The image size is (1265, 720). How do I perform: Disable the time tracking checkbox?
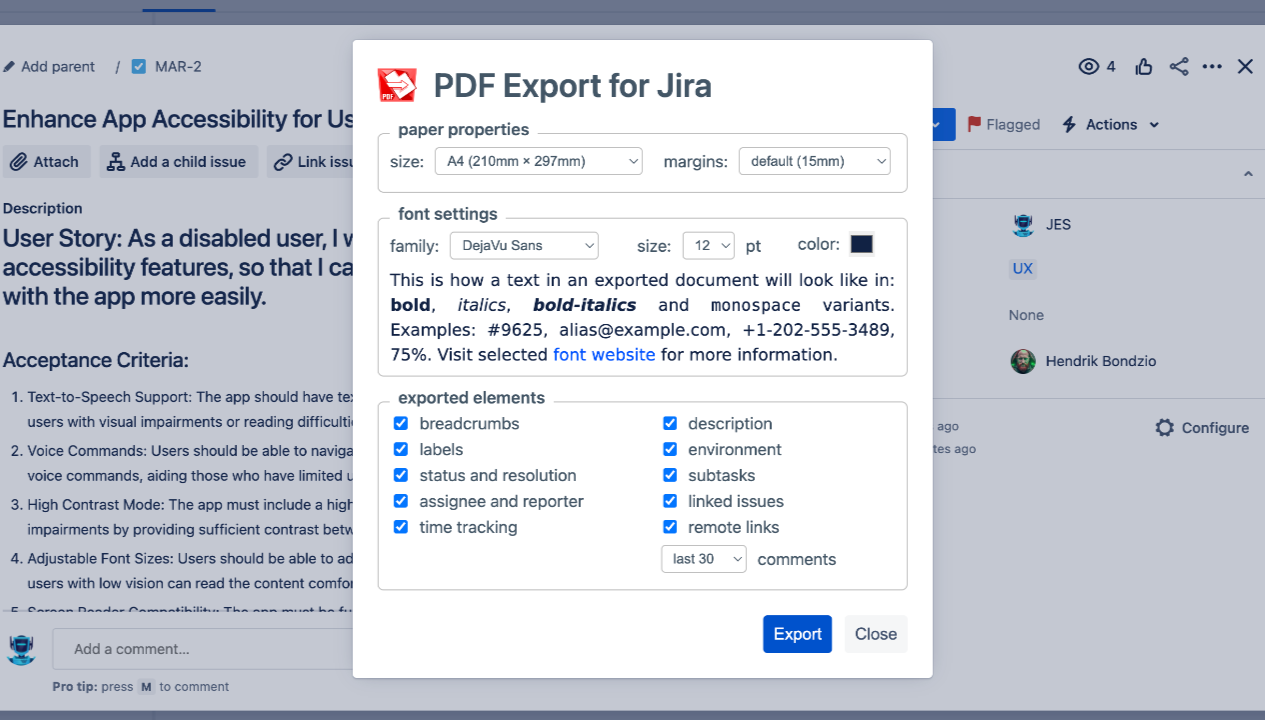[x=401, y=528]
